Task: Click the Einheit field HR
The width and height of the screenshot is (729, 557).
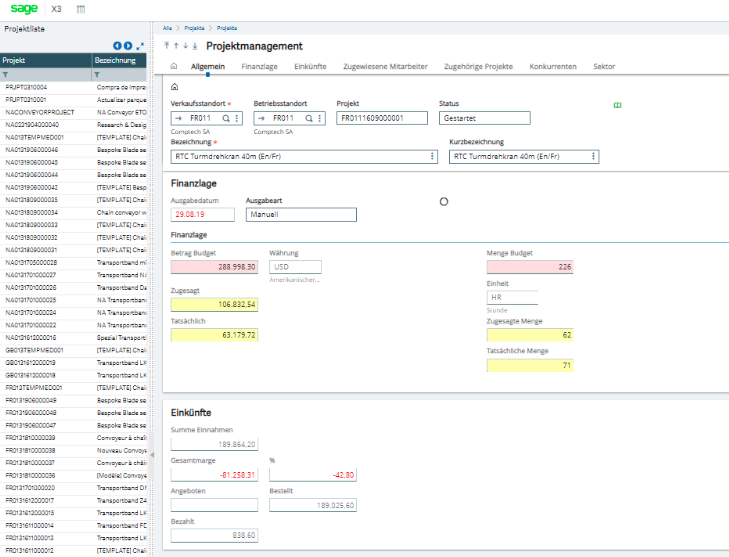Action: (512, 297)
